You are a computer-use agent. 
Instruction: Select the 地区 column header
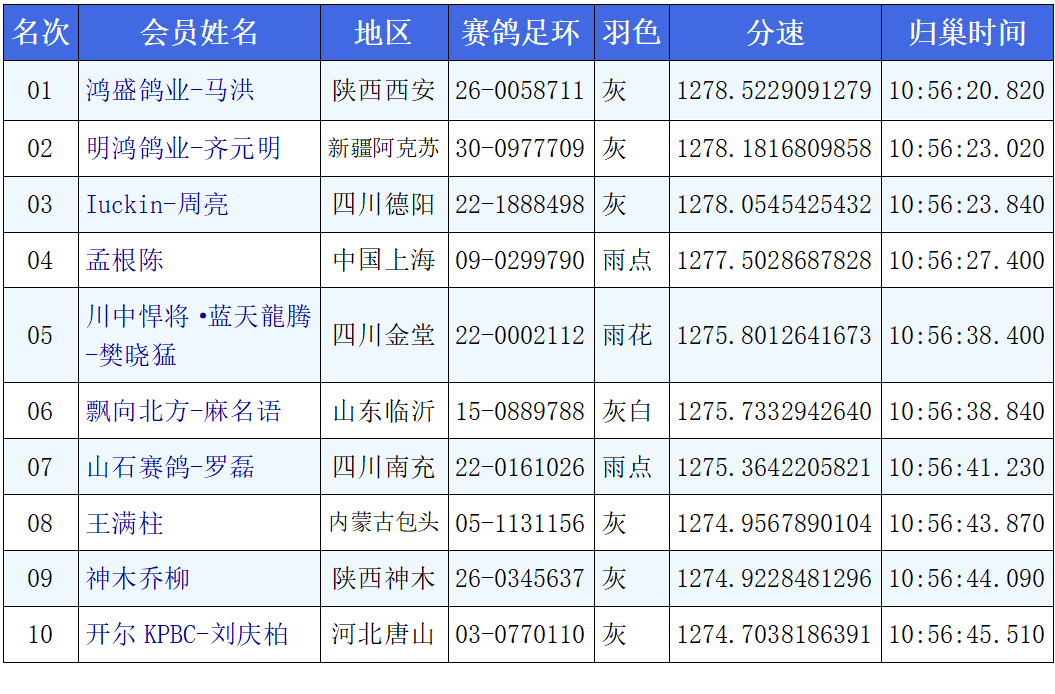click(383, 33)
